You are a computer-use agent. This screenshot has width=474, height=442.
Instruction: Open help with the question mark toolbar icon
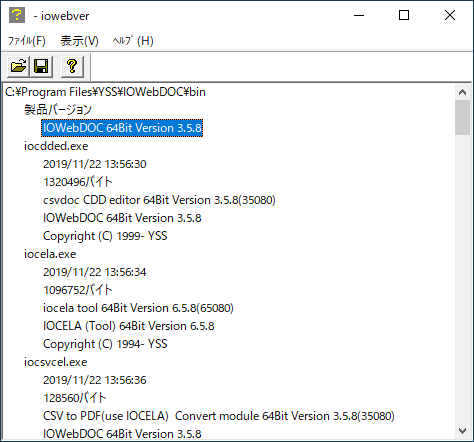coord(72,67)
